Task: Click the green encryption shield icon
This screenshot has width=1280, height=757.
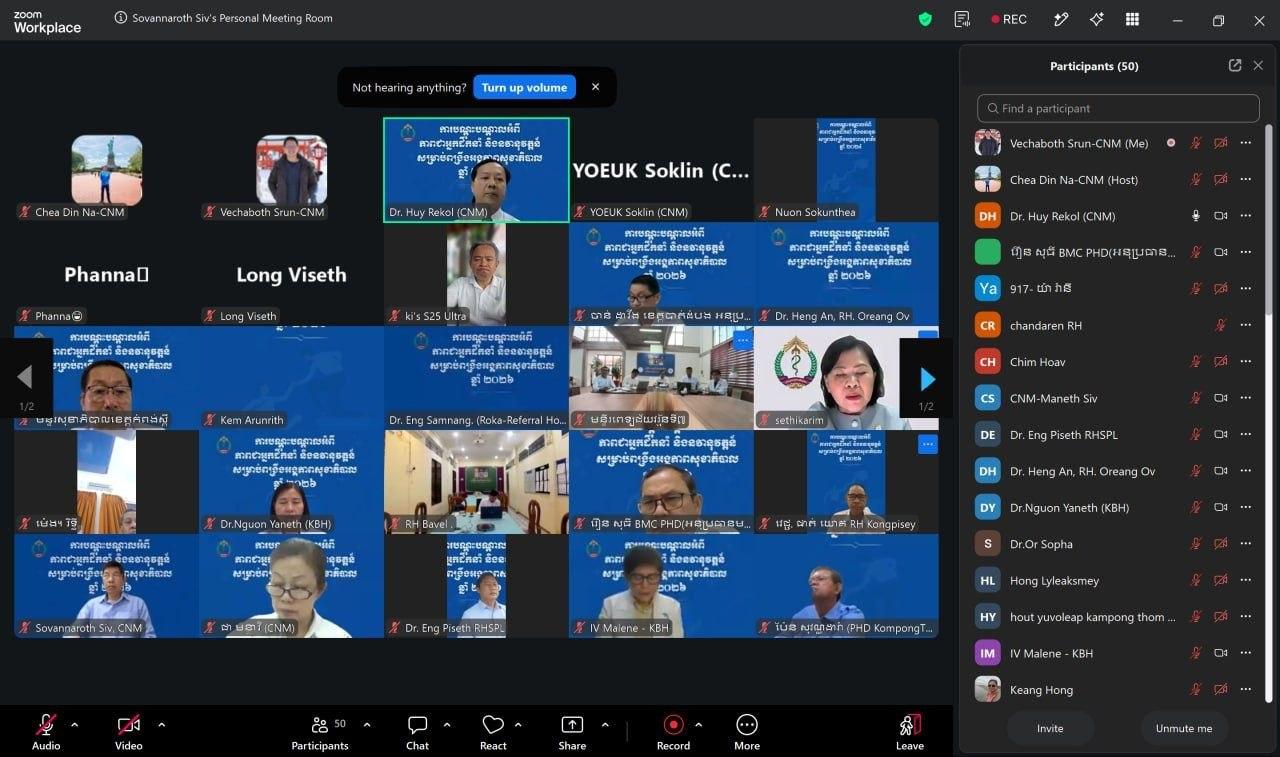Action: pos(925,19)
